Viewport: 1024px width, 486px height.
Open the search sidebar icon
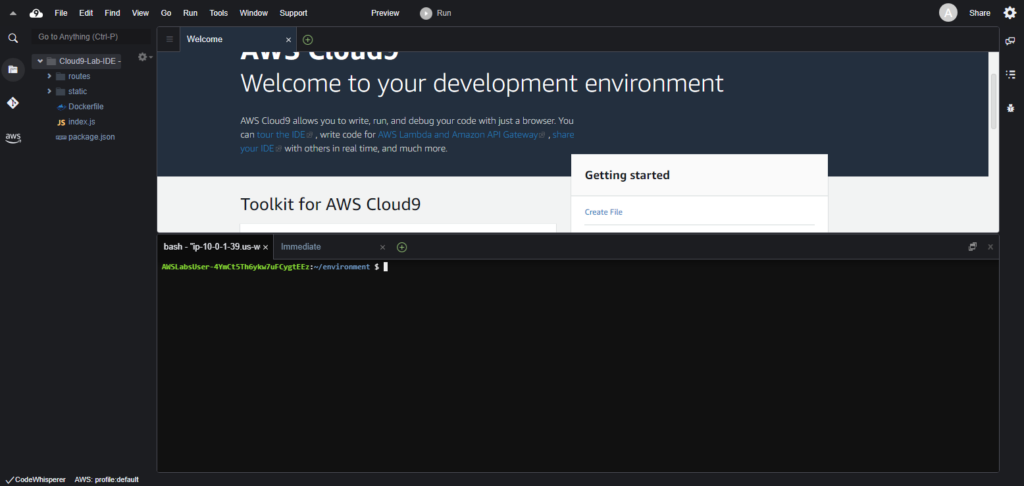[13, 39]
